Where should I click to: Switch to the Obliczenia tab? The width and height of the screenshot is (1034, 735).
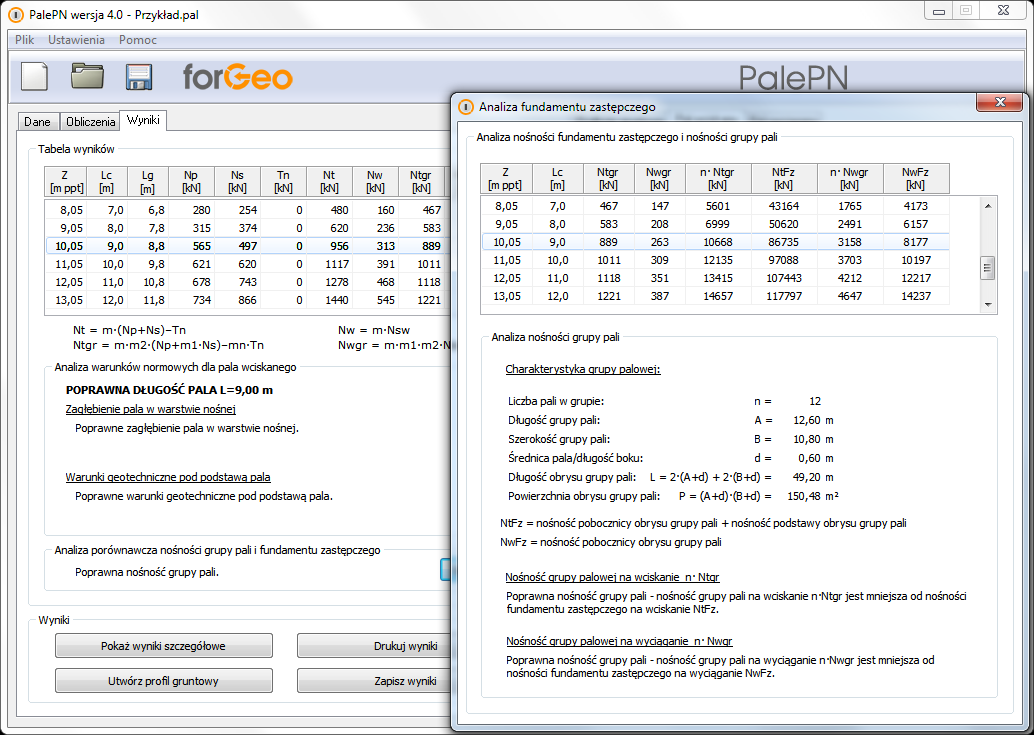[90, 122]
